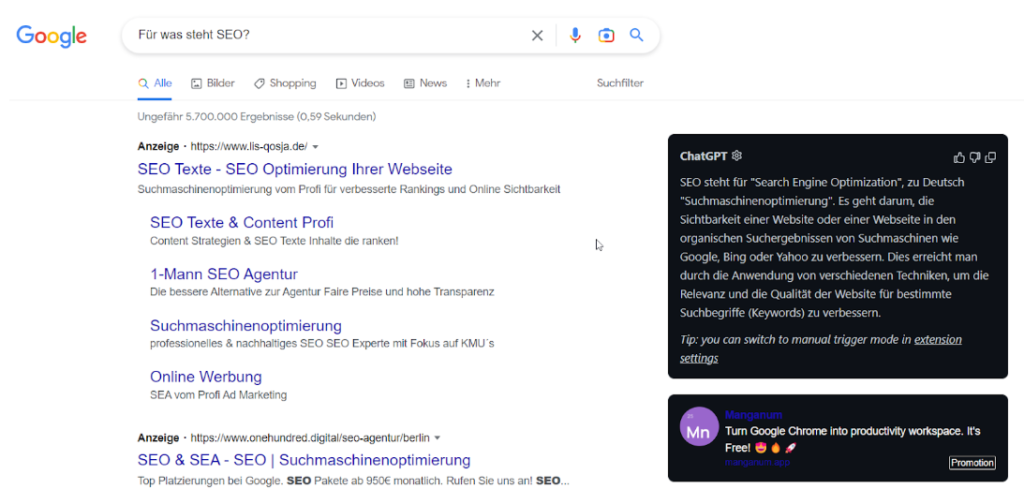Click the Manganum Mn avatar icon

pos(699,426)
